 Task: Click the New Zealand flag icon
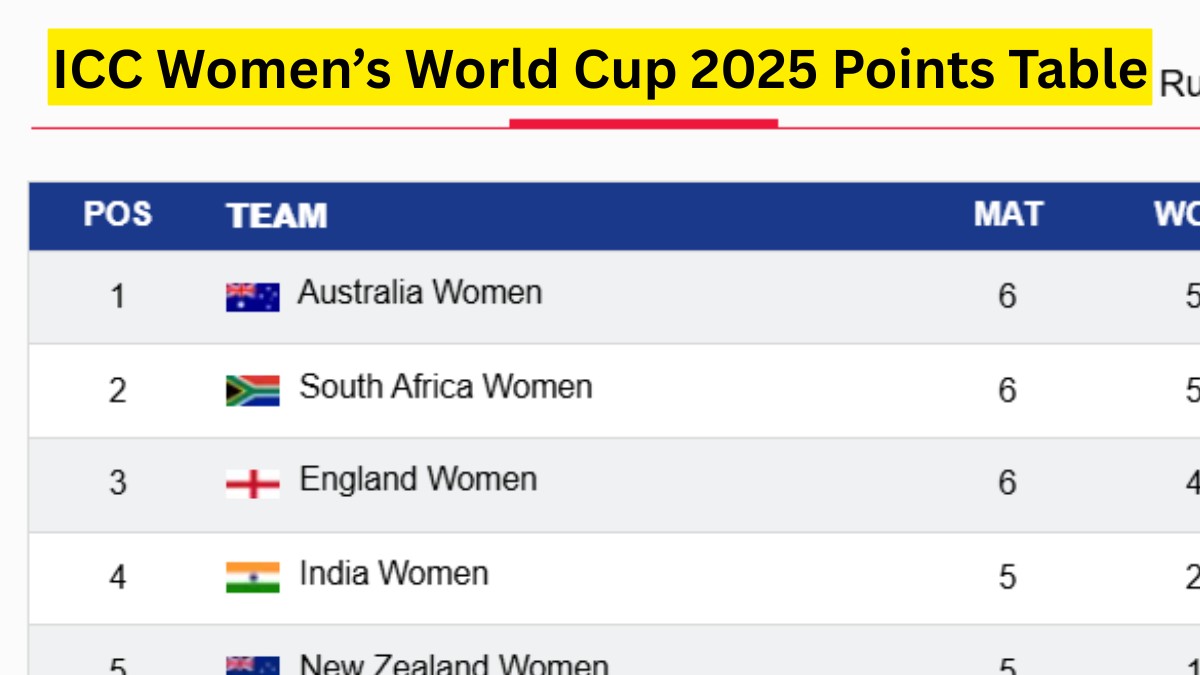click(252, 665)
